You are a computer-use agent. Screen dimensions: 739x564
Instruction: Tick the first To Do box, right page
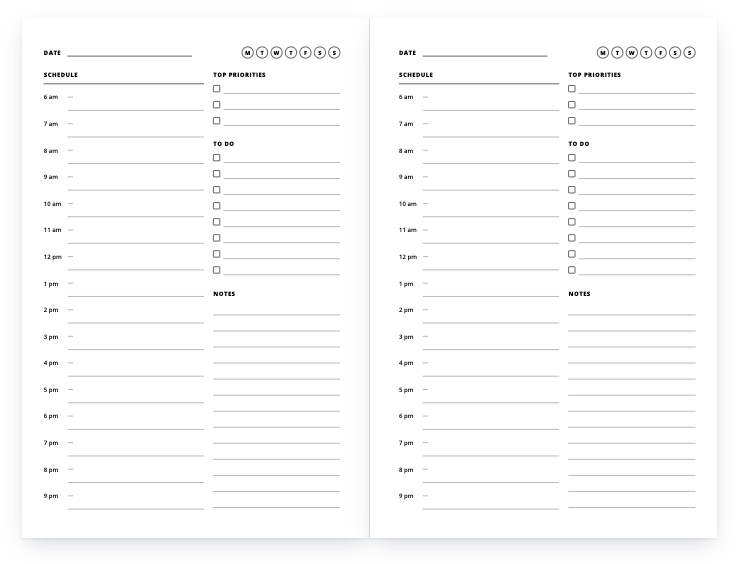[x=572, y=158]
